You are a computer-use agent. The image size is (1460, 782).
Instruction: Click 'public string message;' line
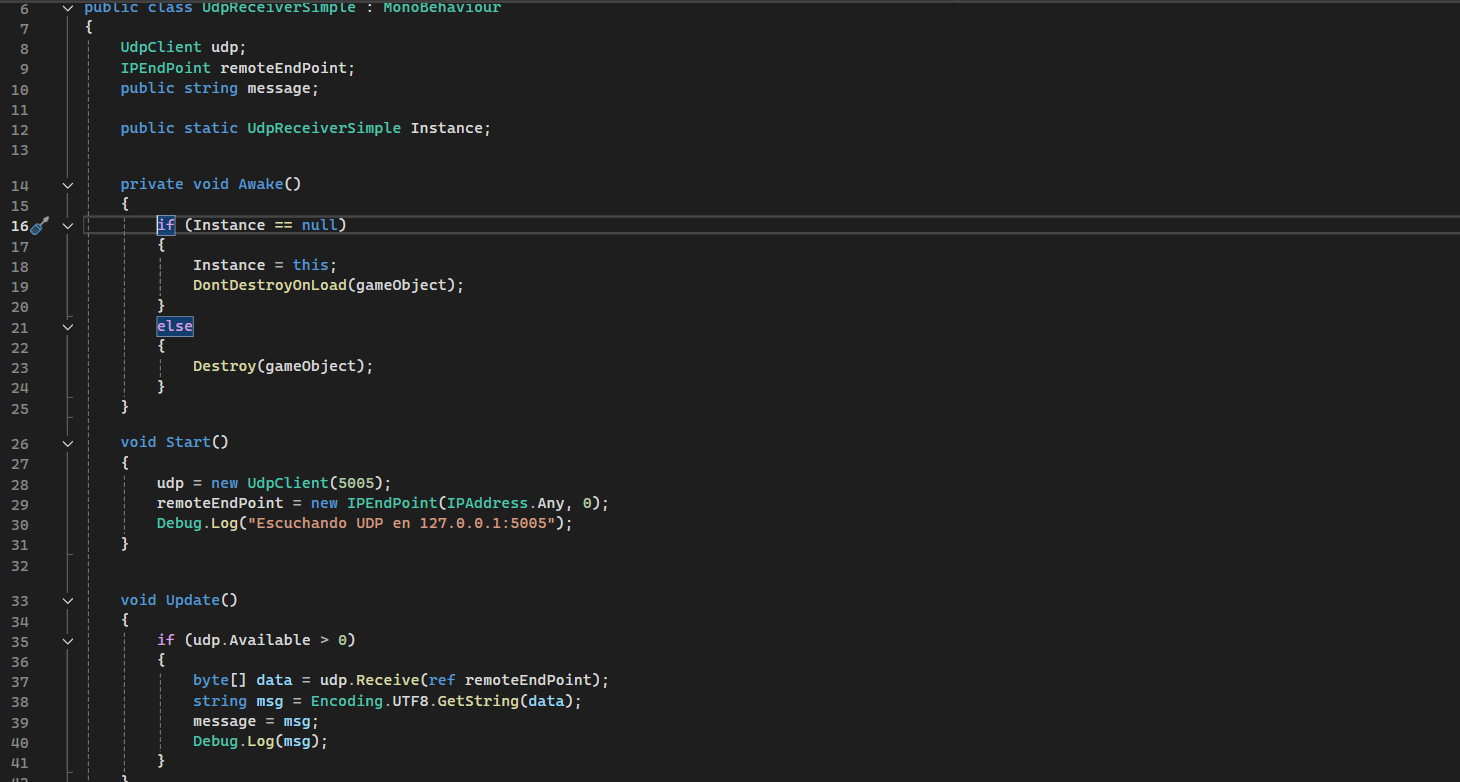click(219, 88)
